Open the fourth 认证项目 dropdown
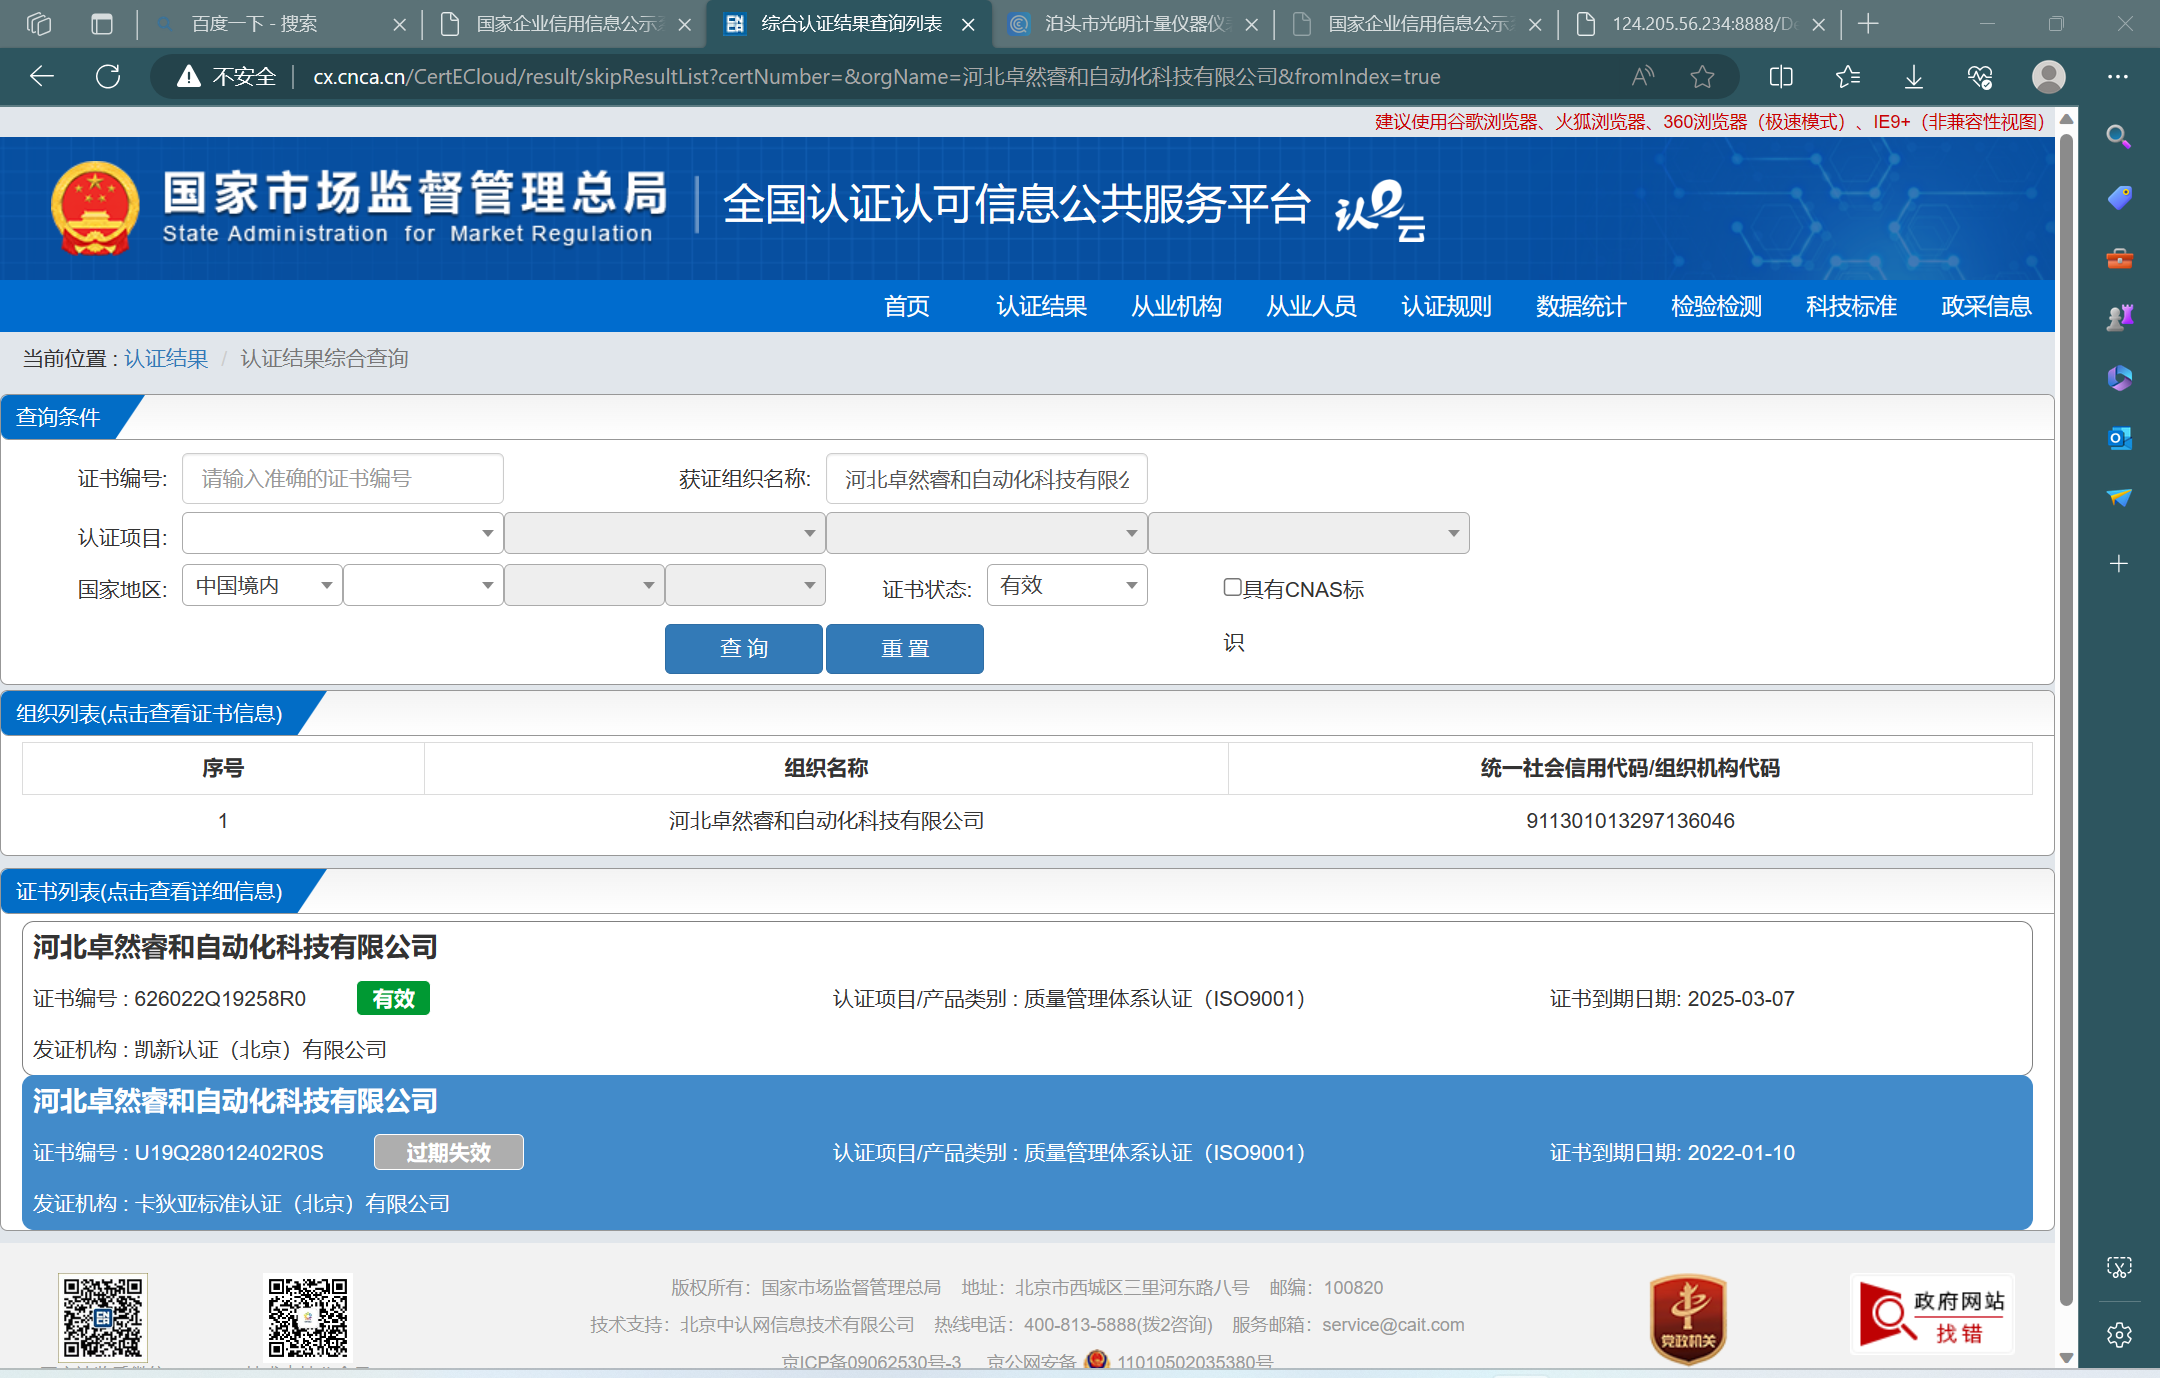2160x1378 pixels. click(1308, 533)
